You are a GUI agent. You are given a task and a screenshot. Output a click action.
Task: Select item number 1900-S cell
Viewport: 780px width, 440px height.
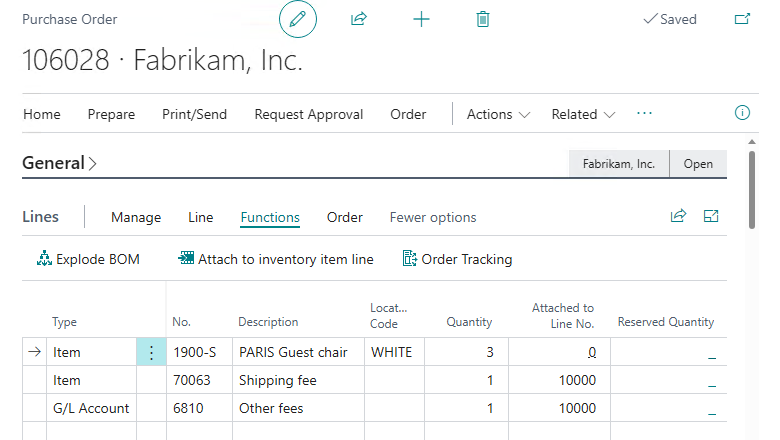click(x=199, y=352)
